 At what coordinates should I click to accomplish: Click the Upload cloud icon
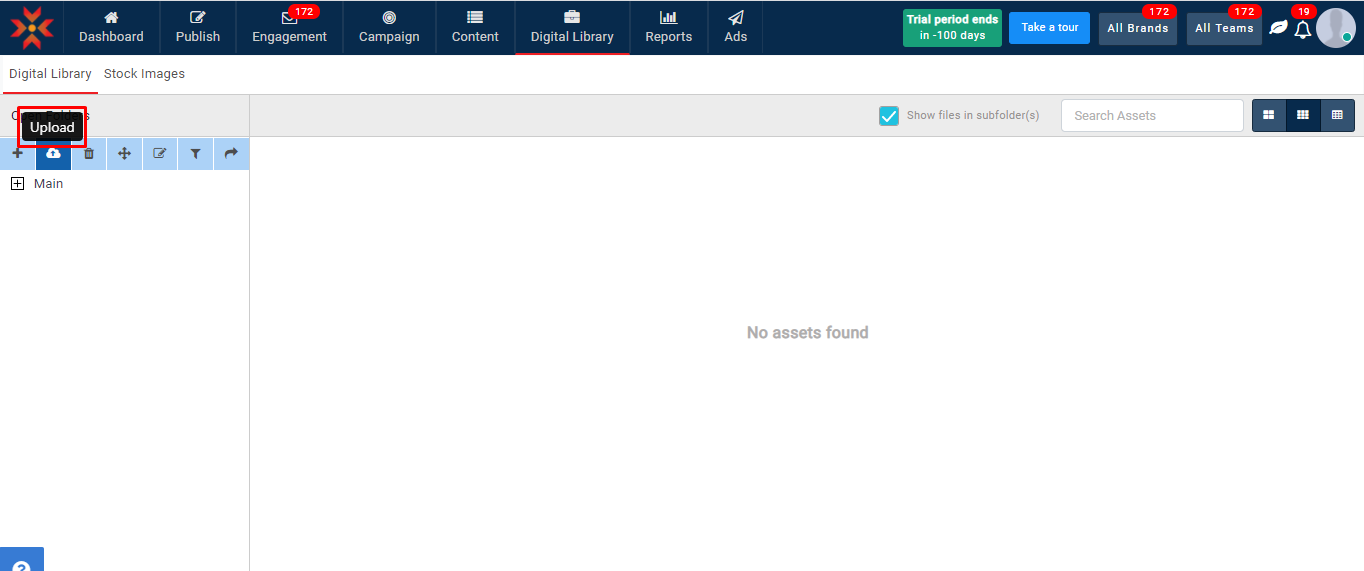pos(53,154)
